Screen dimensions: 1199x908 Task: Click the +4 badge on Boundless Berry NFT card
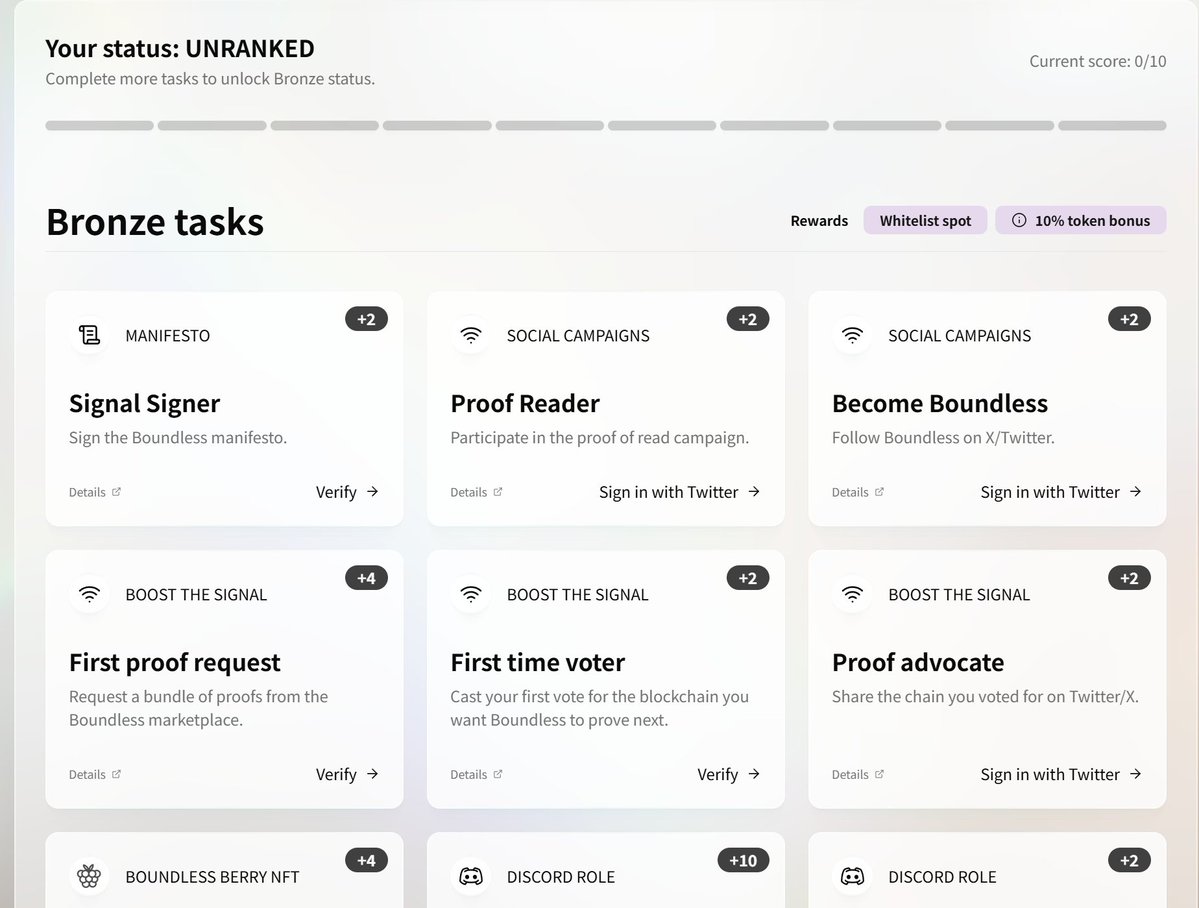pos(366,861)
